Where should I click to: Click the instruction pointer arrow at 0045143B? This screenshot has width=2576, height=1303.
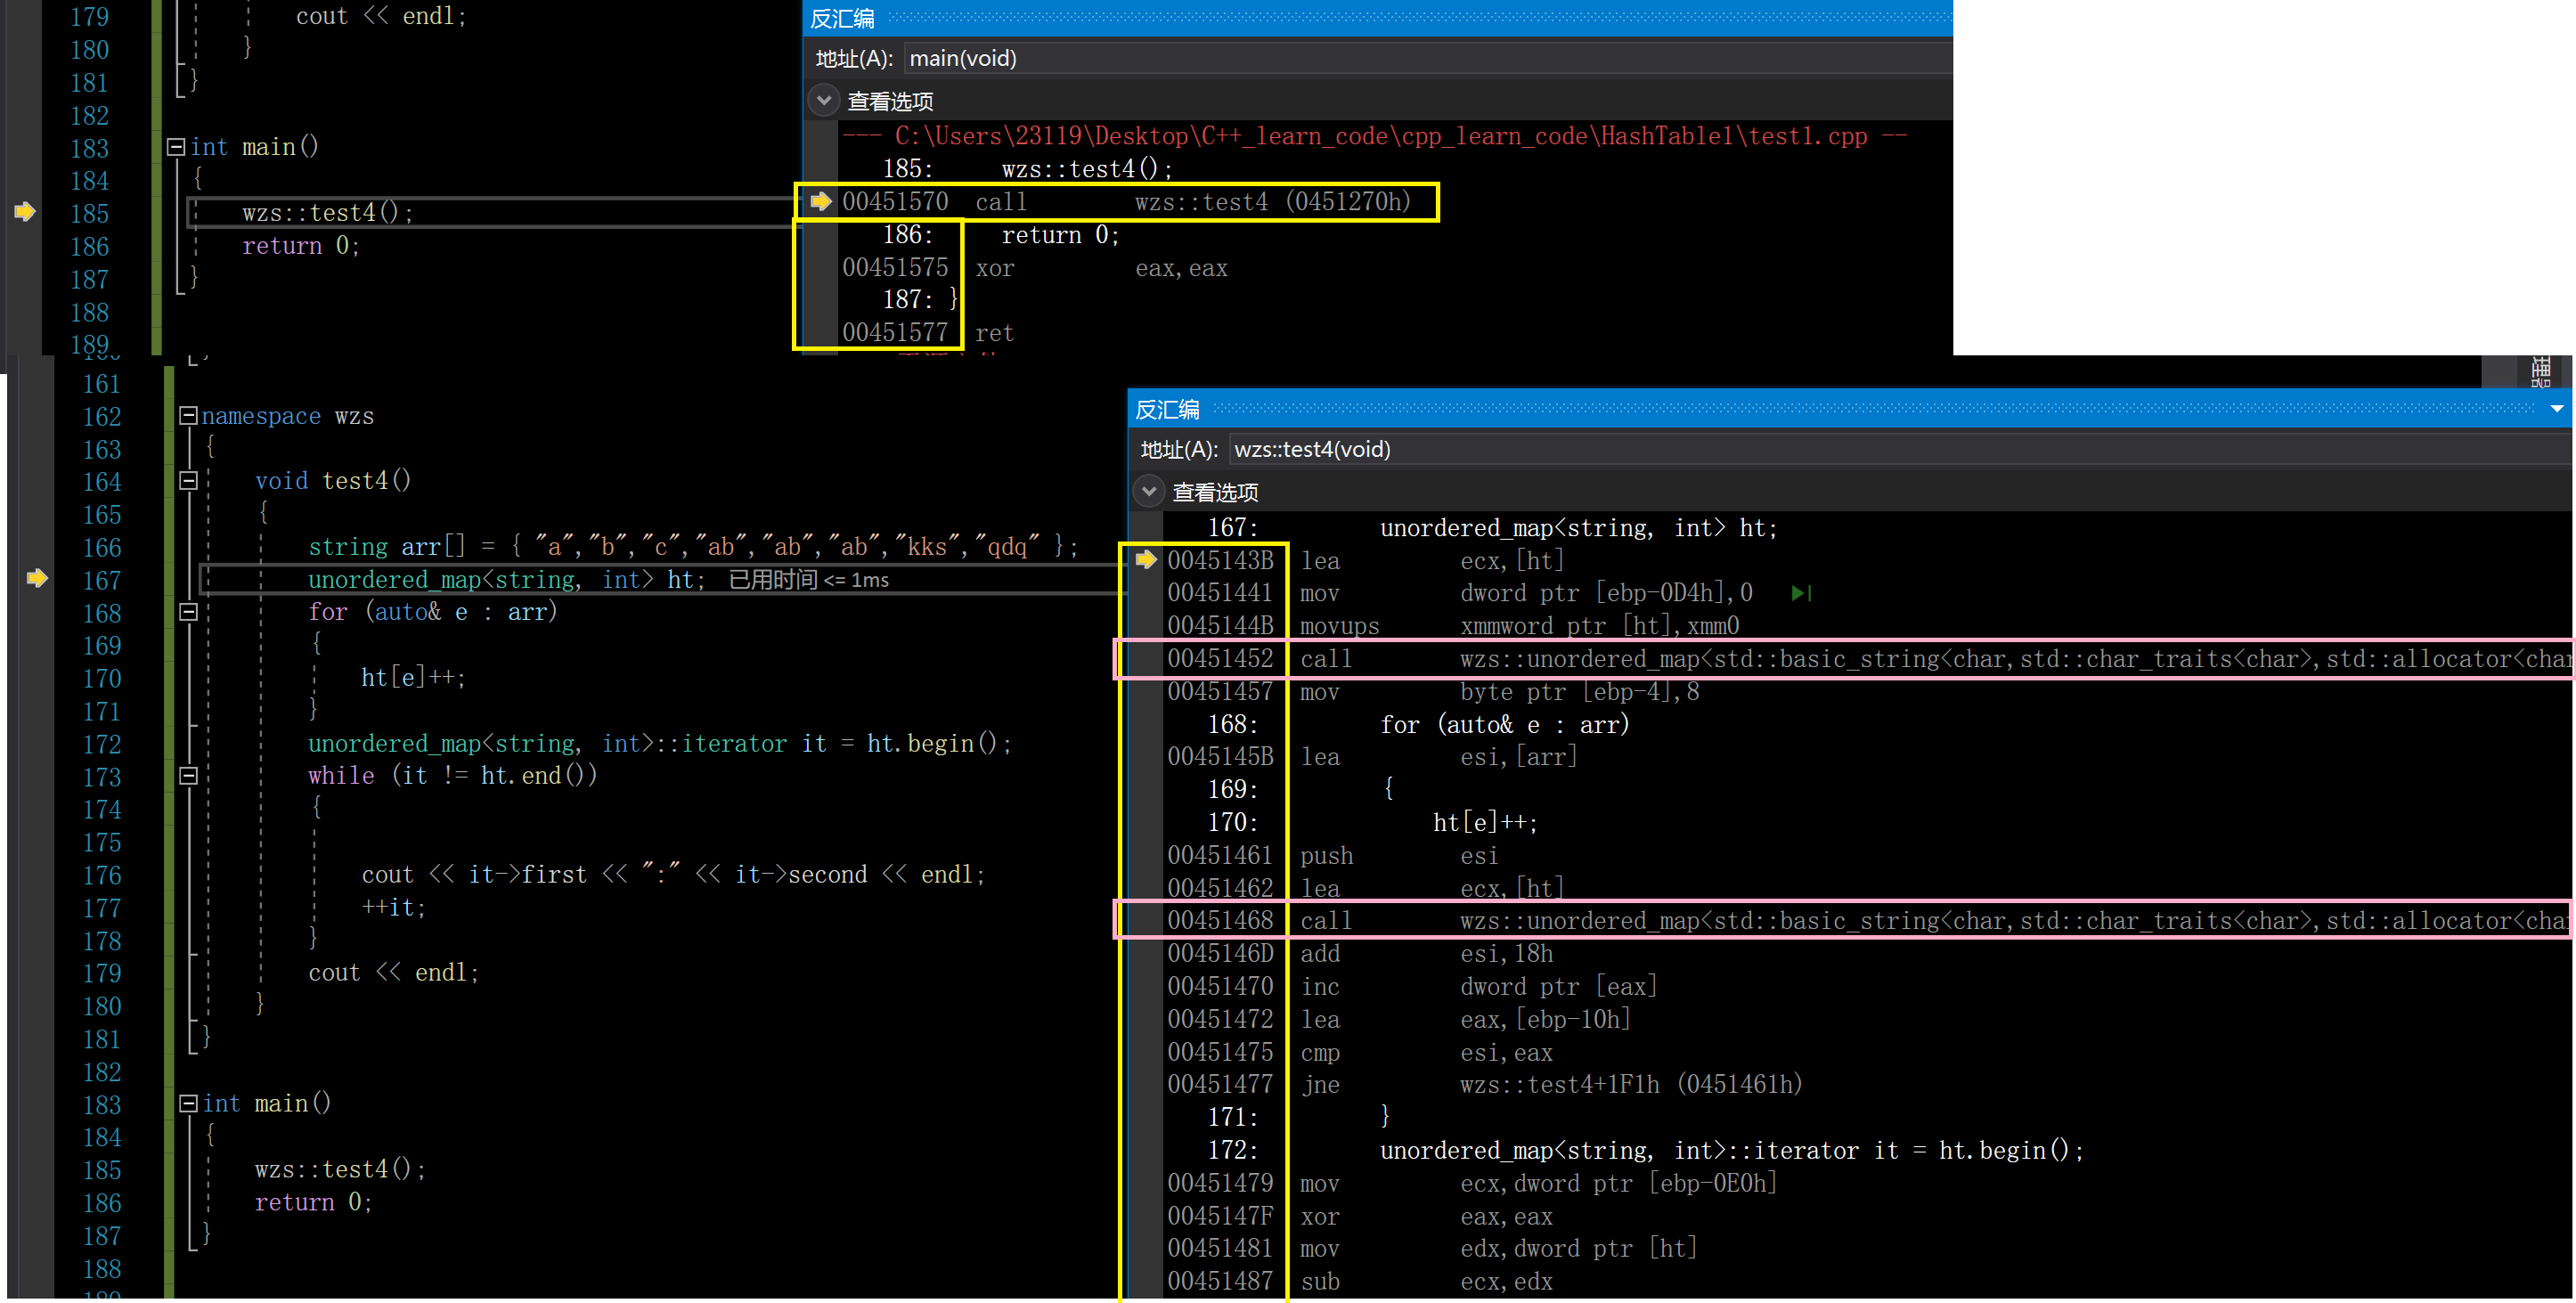click(1146, 559)
